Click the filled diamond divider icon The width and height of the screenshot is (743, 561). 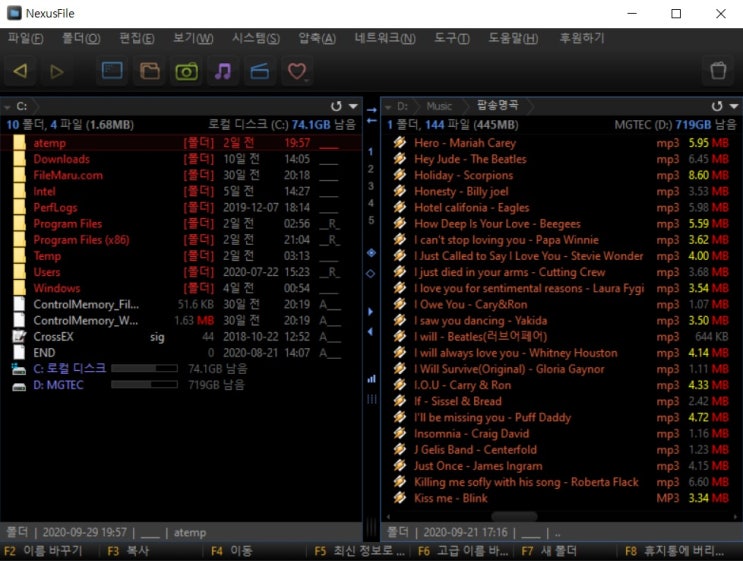click(372, 253)
